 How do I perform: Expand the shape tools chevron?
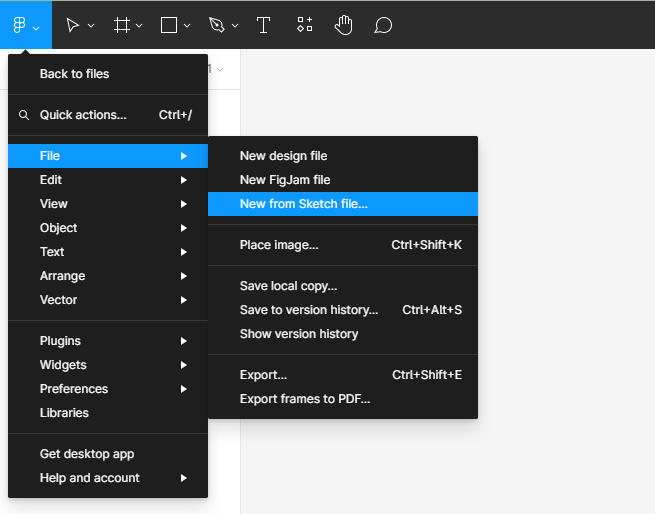point(187,25)
